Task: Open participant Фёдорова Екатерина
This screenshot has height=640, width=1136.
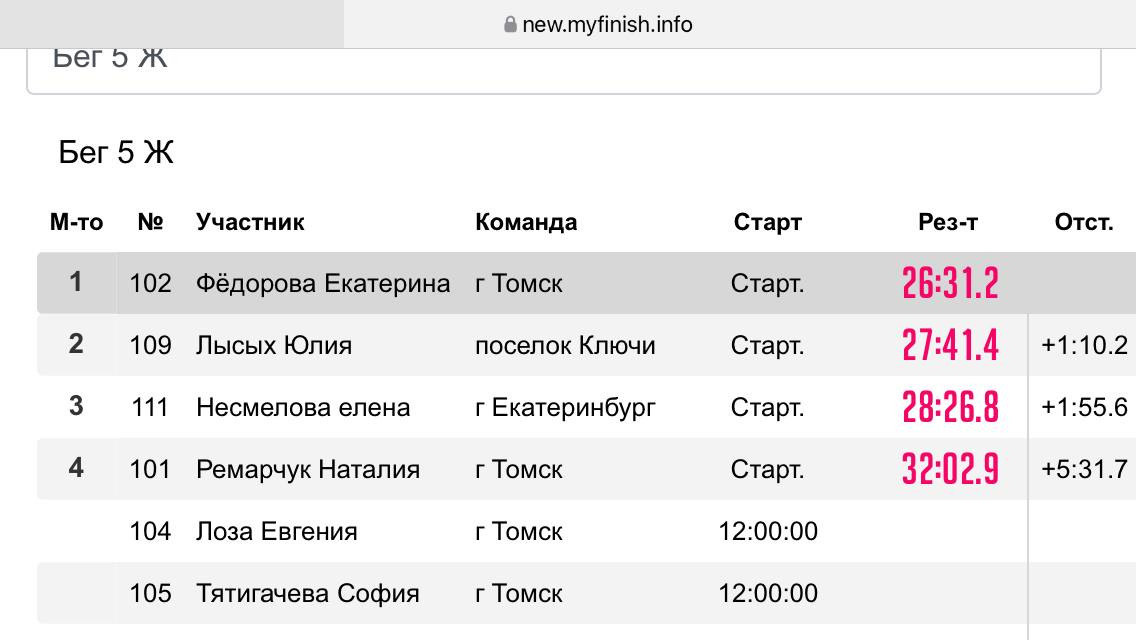Action: (x=323, y=283)
